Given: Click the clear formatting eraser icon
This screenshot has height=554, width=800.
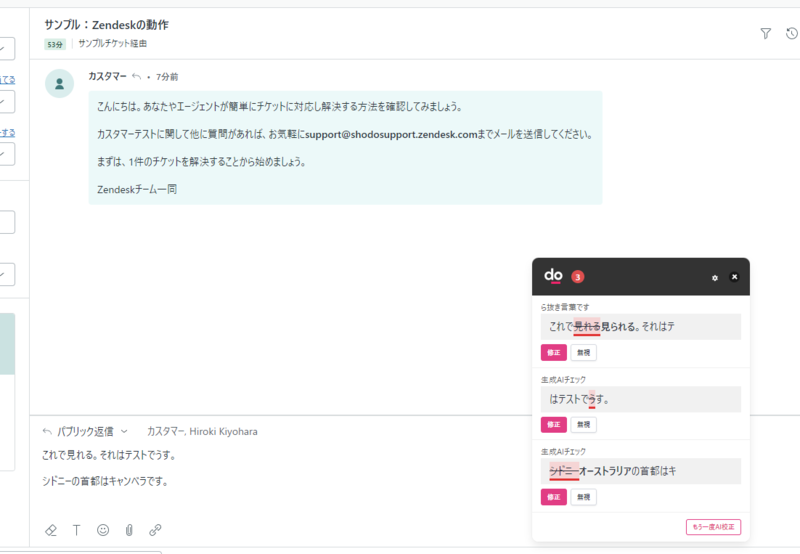Looking at the screenshot, I should coord(51,530).
